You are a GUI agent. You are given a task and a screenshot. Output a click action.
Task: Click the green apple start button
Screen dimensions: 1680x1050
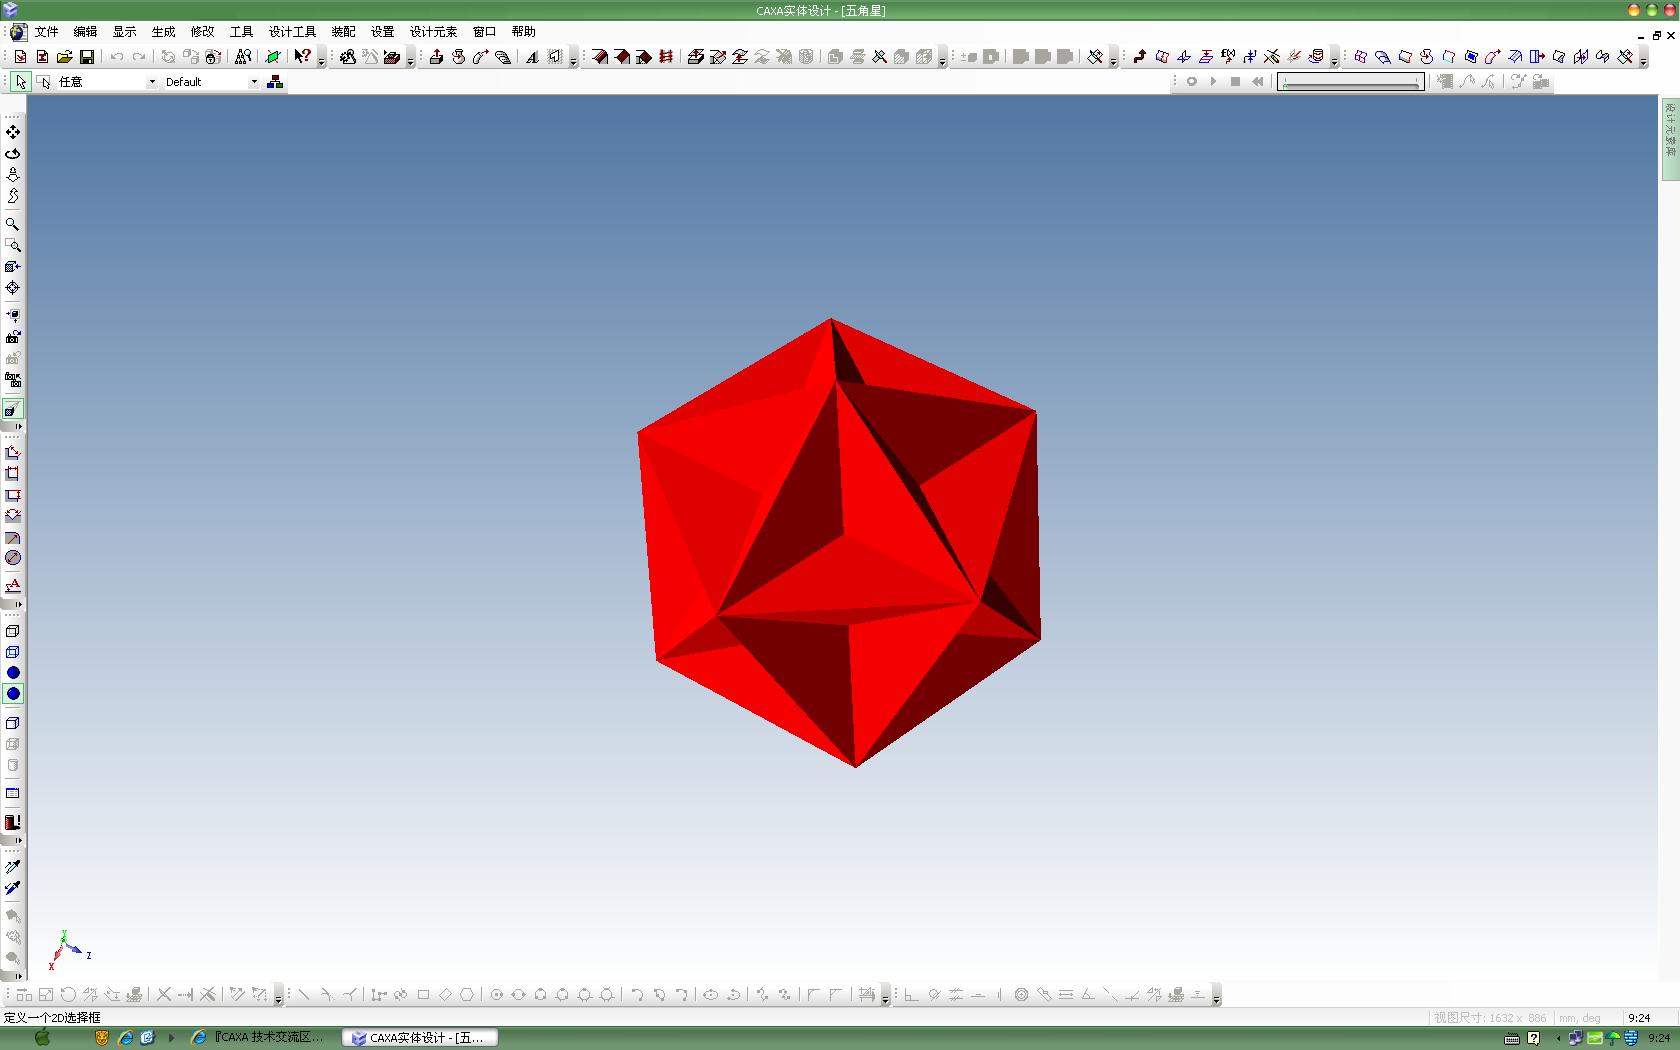(42, 1038)
